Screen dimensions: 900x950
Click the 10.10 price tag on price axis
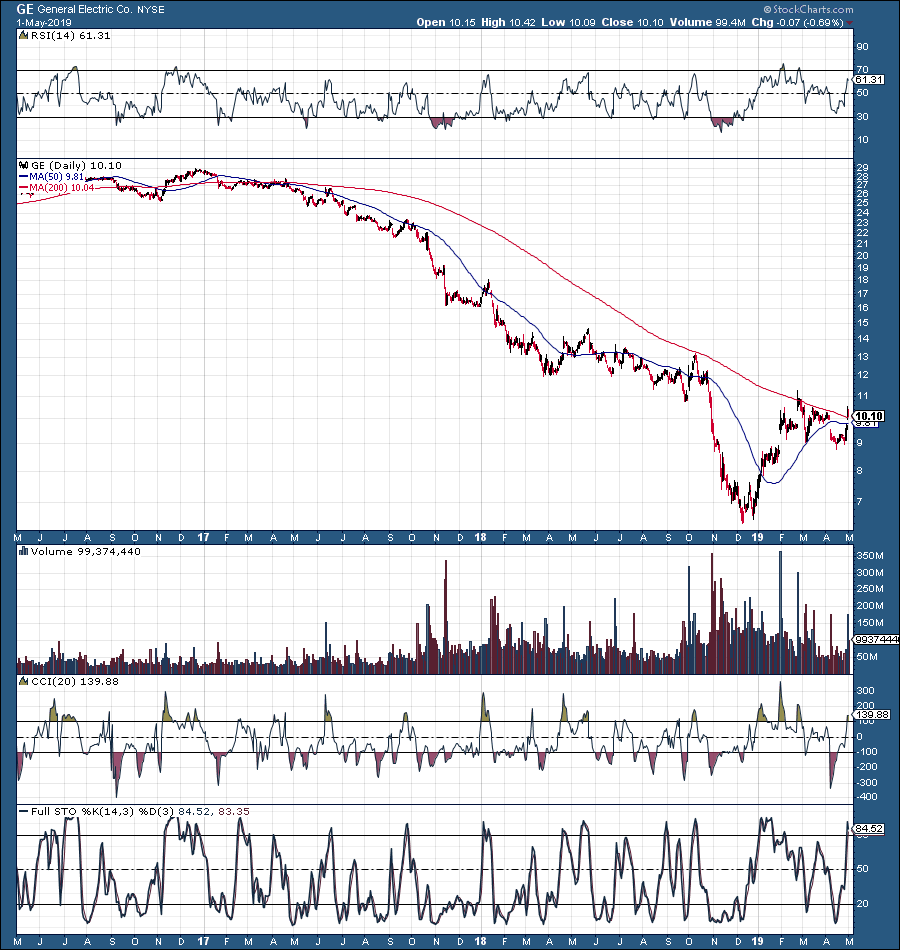coord(869,416)
